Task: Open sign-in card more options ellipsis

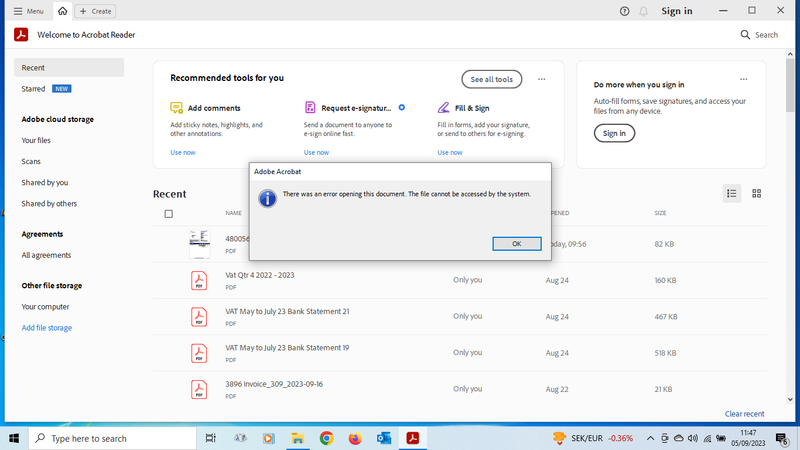Action: (743, 79)
